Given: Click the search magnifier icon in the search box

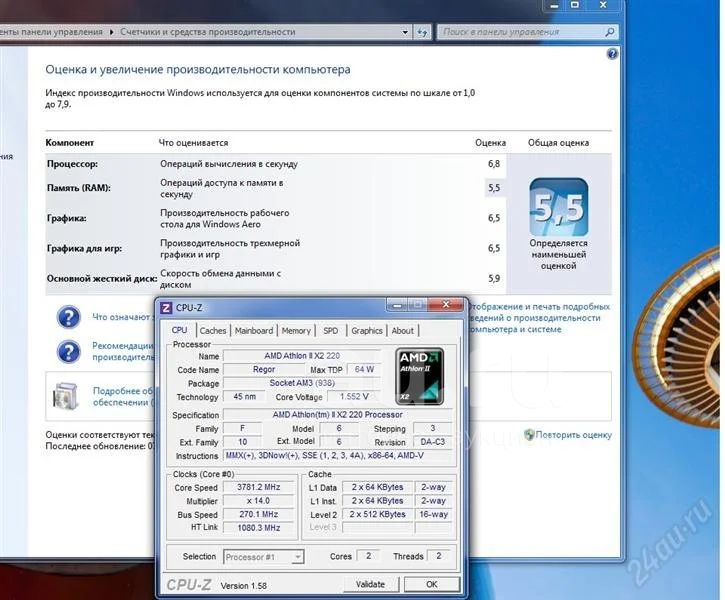Looking at the screenshot, I should point(610,32).
